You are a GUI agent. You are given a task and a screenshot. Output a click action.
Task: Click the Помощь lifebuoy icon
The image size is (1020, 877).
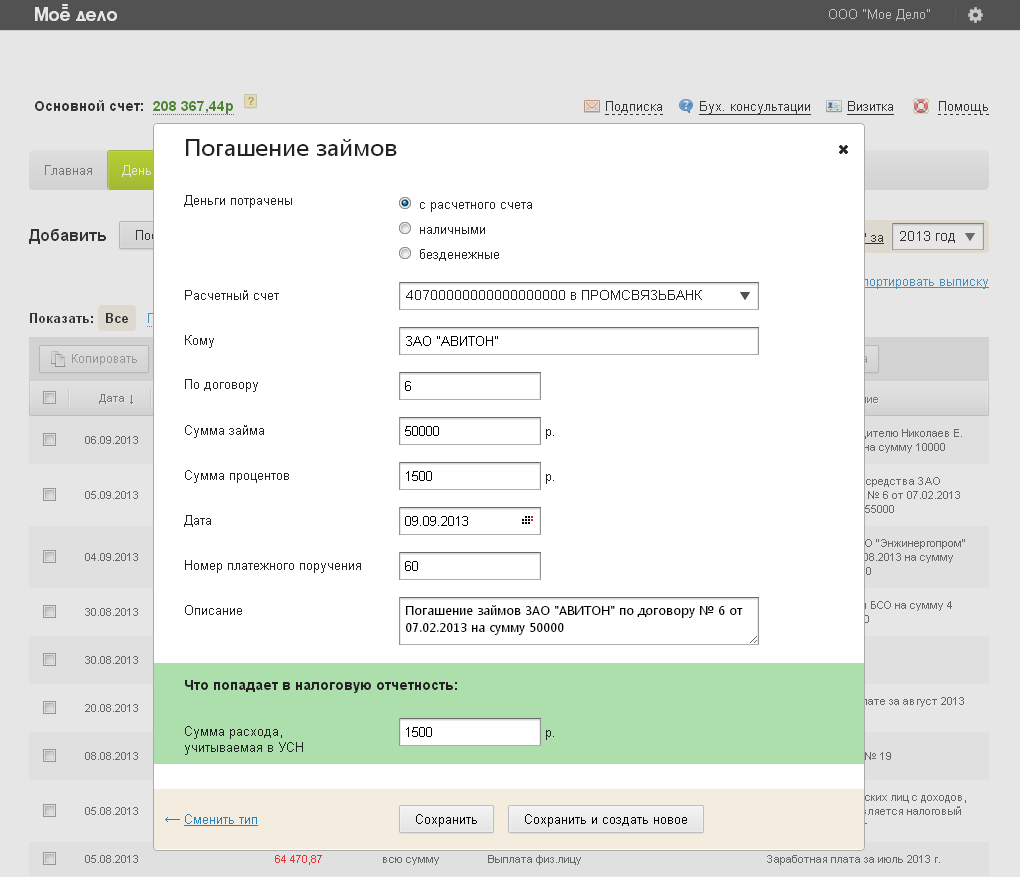tap(921, 106)
